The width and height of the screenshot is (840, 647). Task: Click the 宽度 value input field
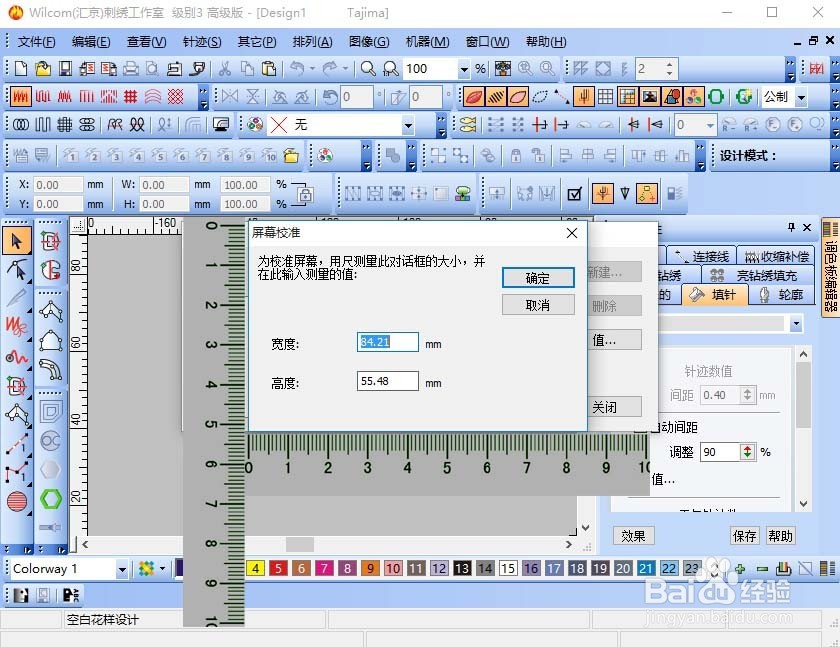pyautogui.click(x=387, y=342)
